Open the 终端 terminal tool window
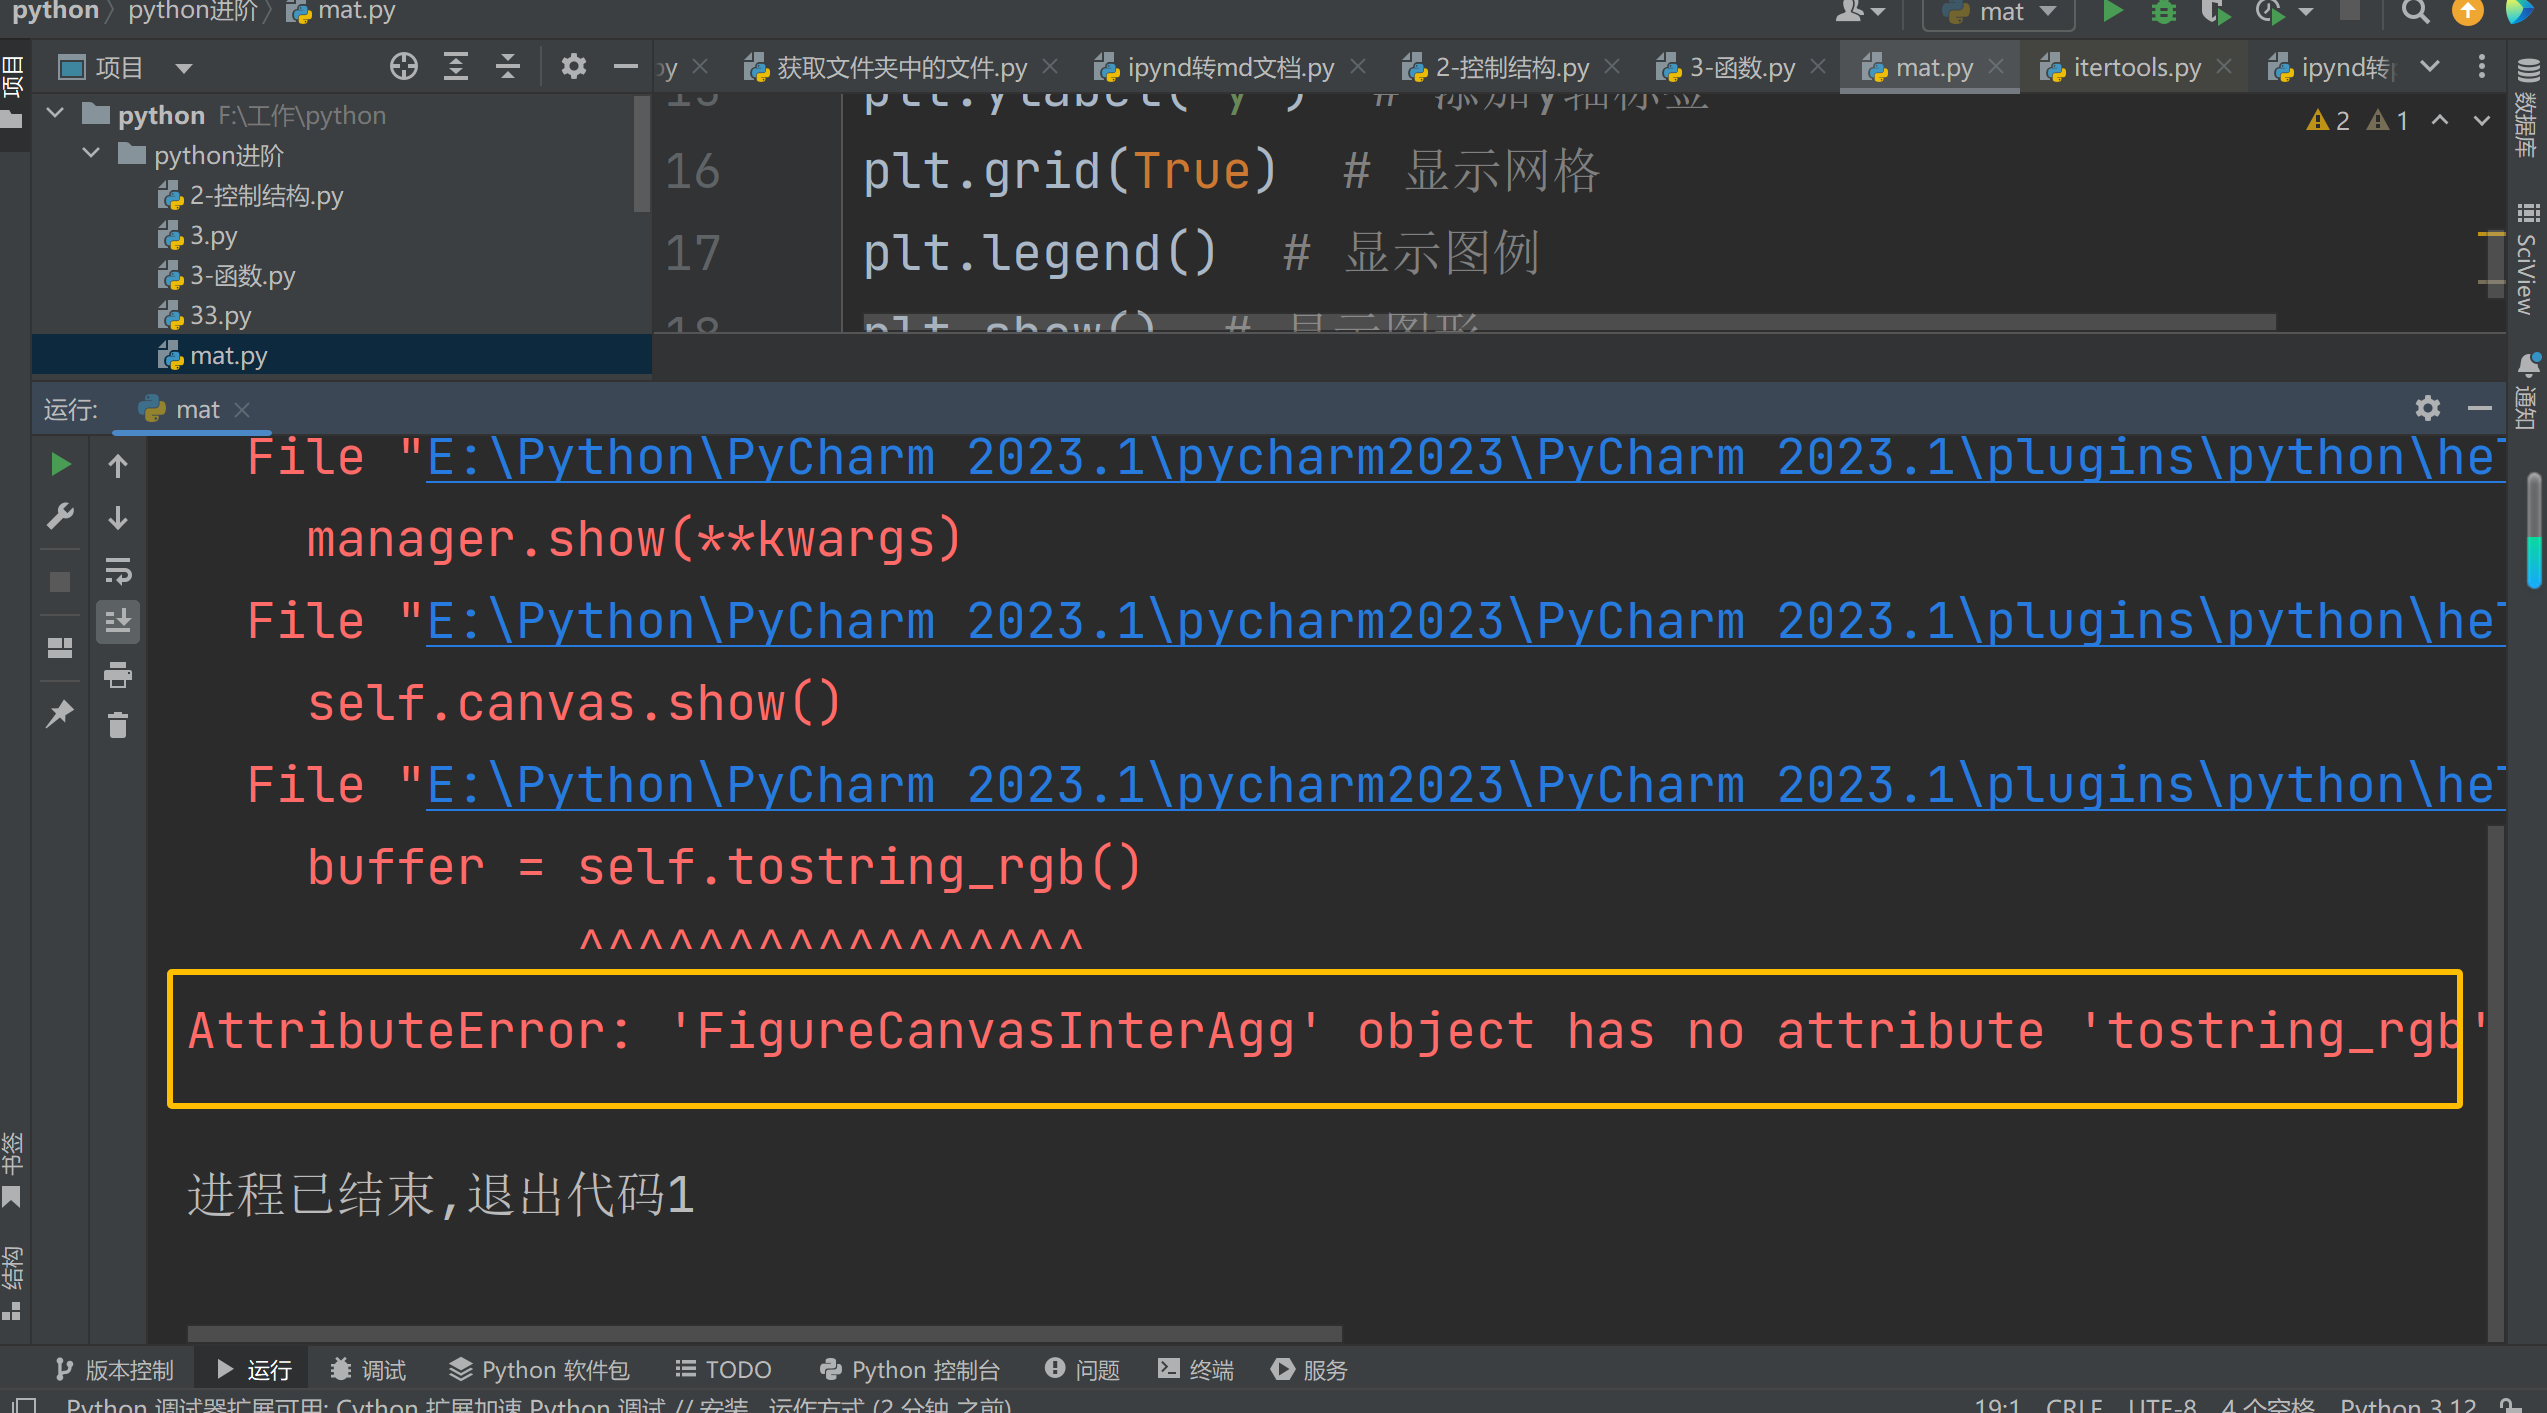This screenshot has width=2547, height=1413. pyautogui.click(x=1196, y=1369)
